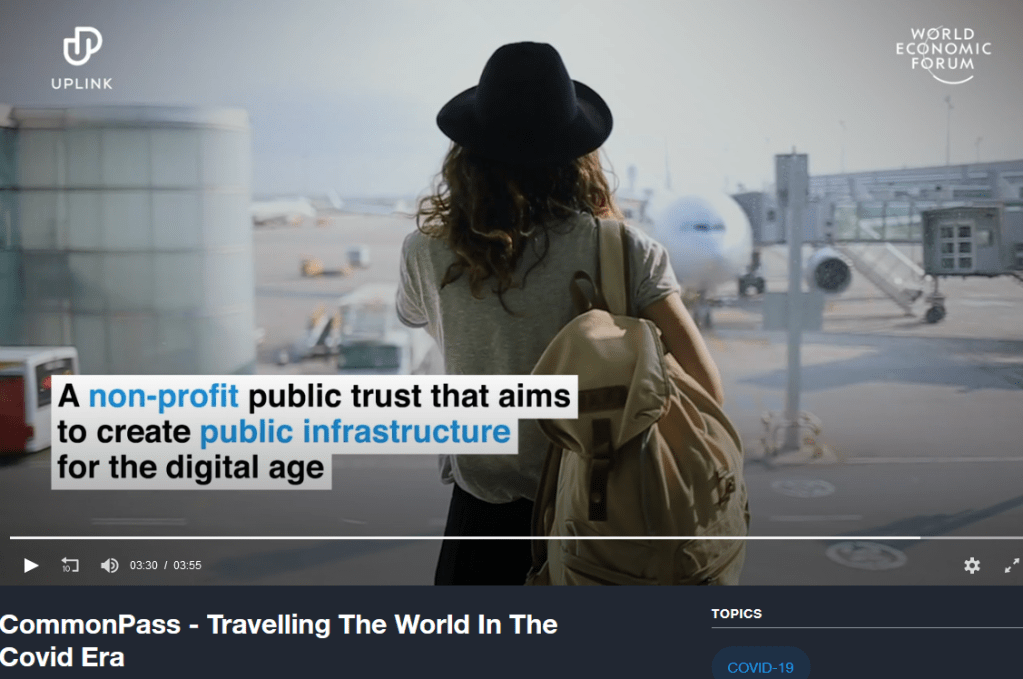The height and width of the screenshot is (679, 1023).
Task: Click the middle of the video progress bar
Action: [516, 537]
